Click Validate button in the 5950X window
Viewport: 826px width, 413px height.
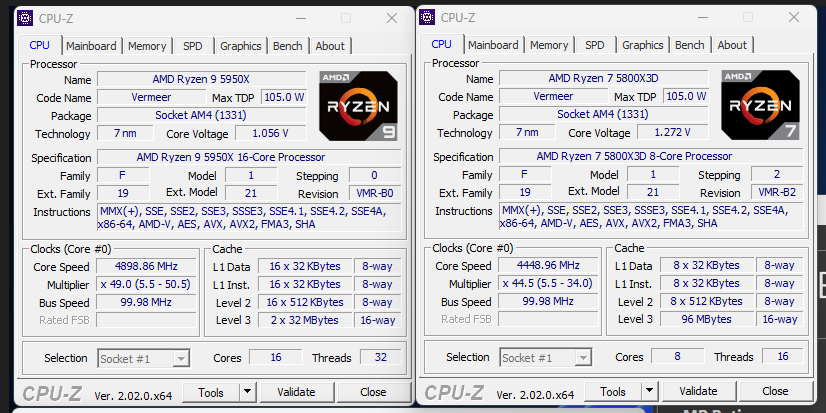click(x=296, y=392)
